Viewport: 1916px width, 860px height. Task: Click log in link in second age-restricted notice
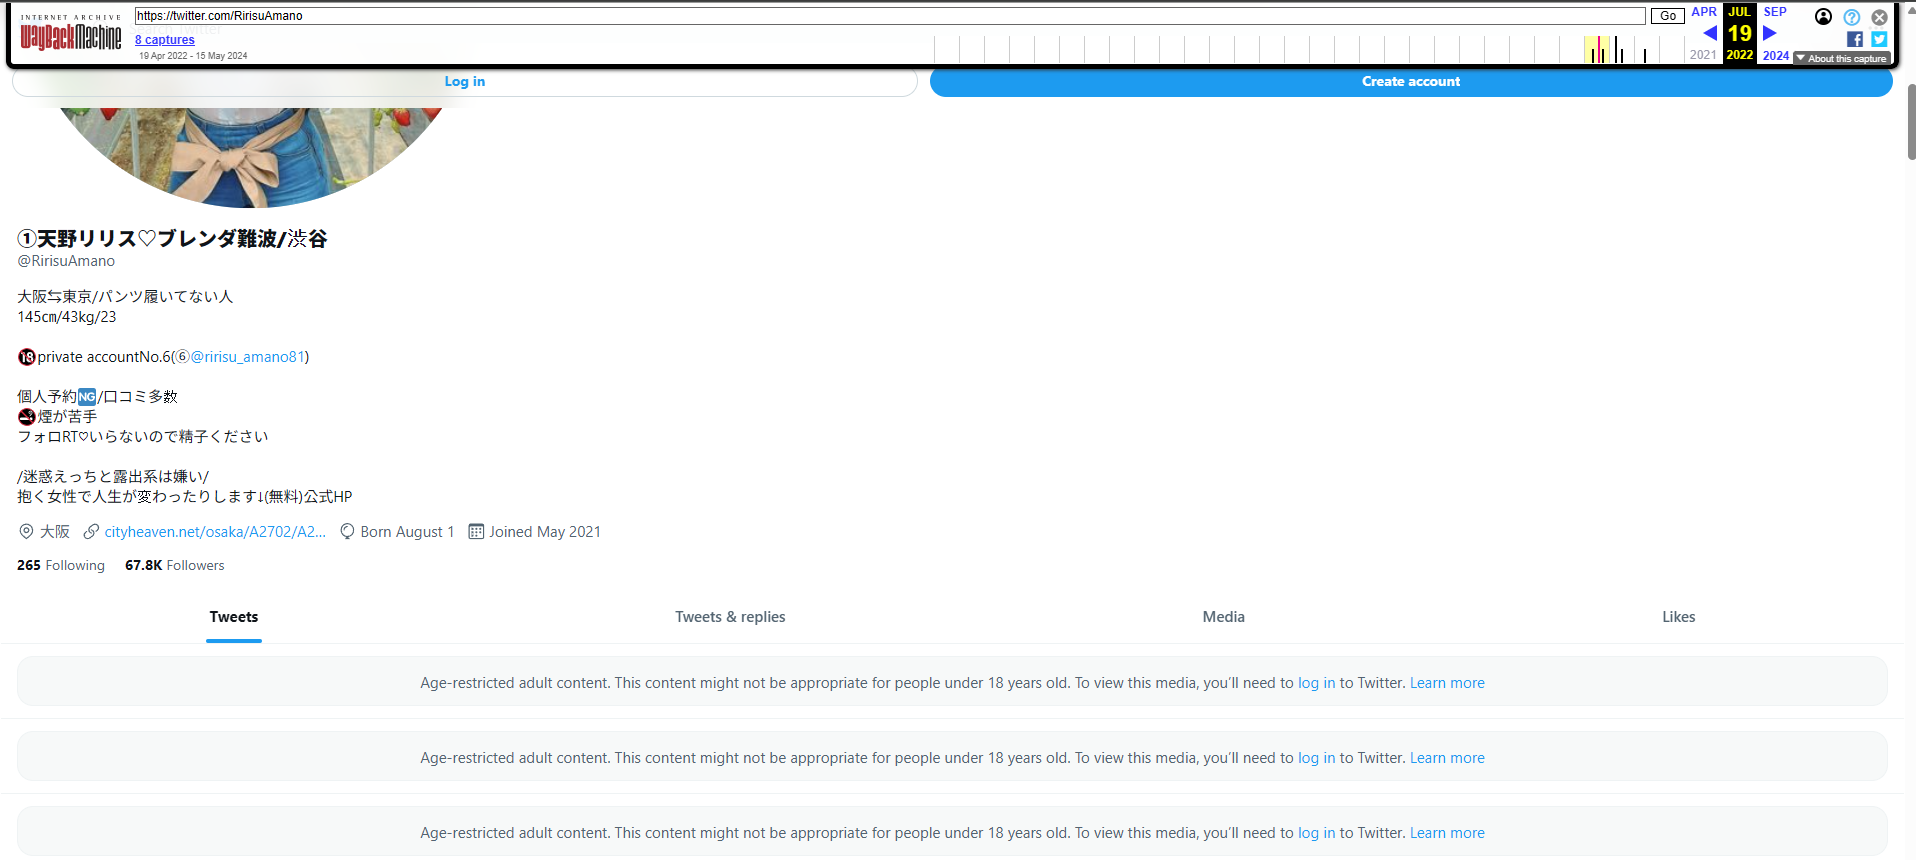pyautogui.click(x=1316, y=758)
